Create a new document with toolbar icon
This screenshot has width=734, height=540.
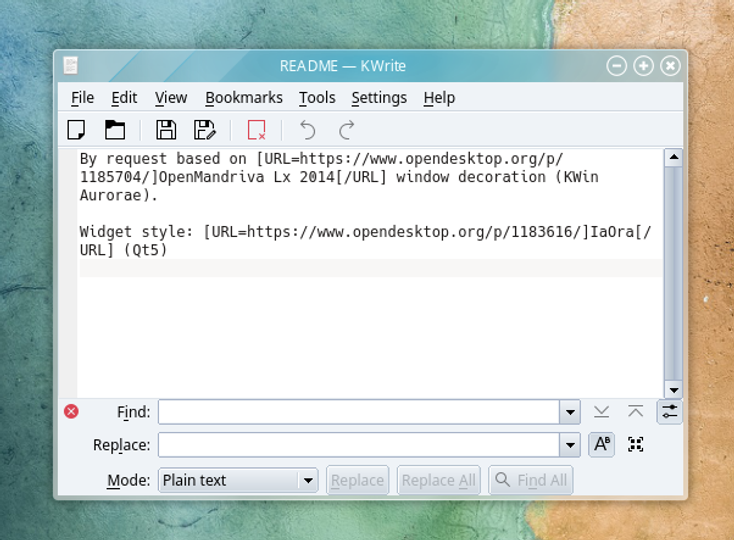coord(76,130)
